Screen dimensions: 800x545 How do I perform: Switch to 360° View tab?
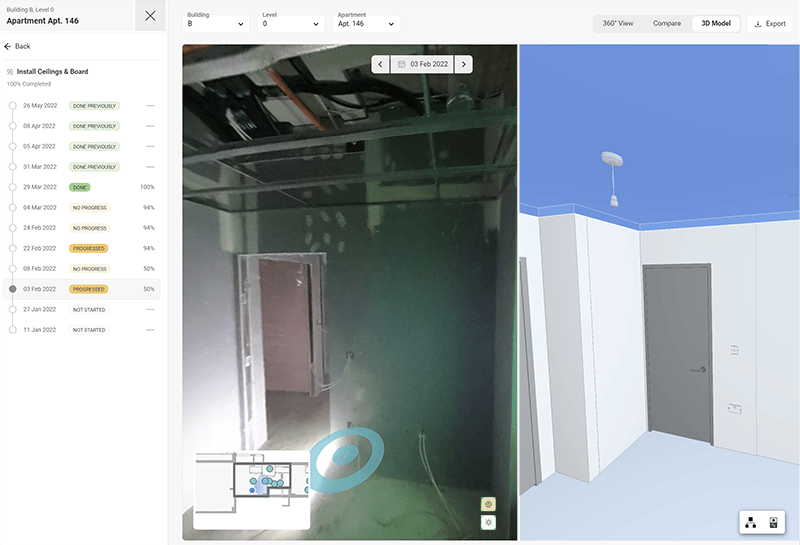pos(617,23)
